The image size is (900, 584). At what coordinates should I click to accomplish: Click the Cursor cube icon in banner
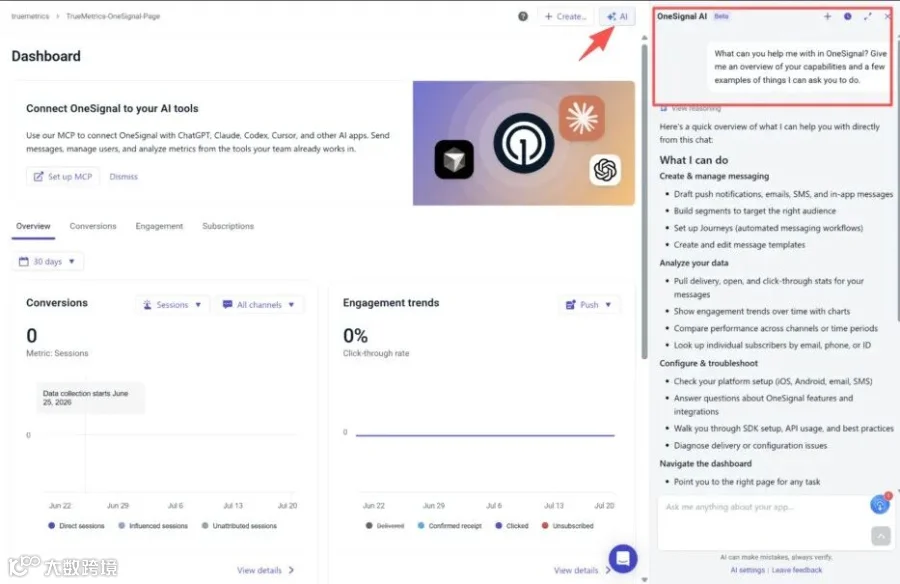(x=454, y=159)
